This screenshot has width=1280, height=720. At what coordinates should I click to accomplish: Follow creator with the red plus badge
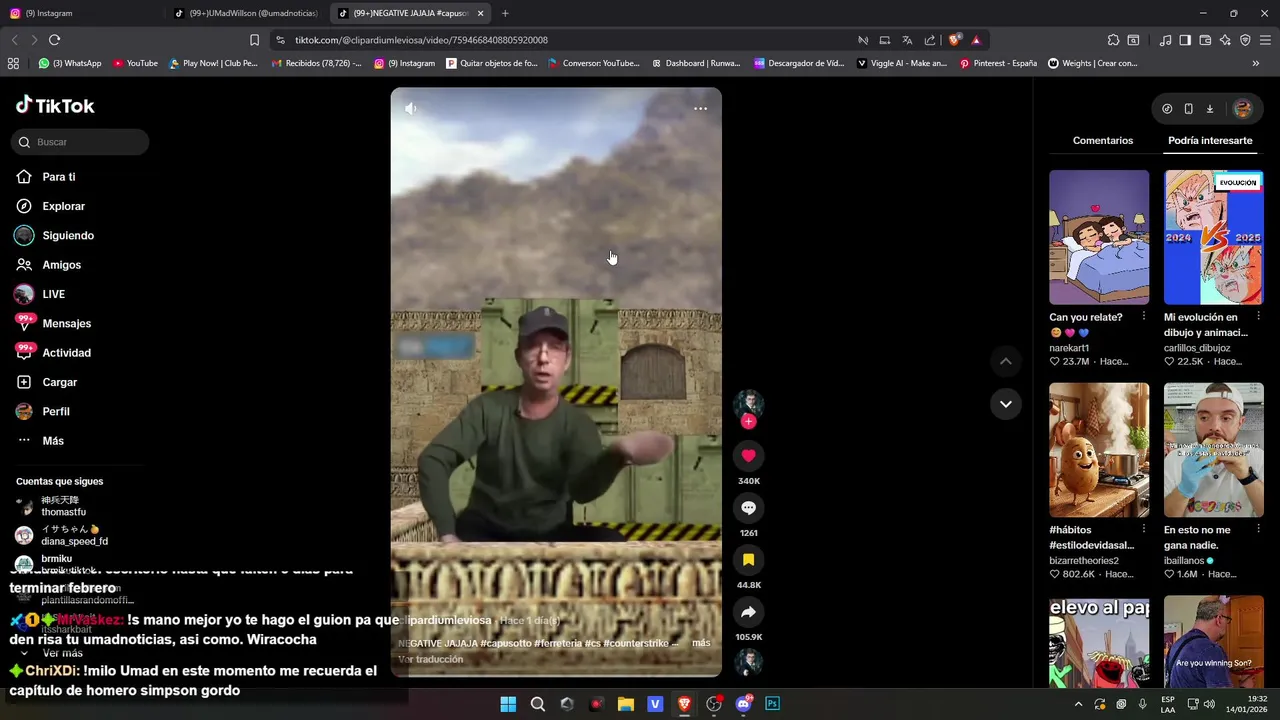[748, 422]
